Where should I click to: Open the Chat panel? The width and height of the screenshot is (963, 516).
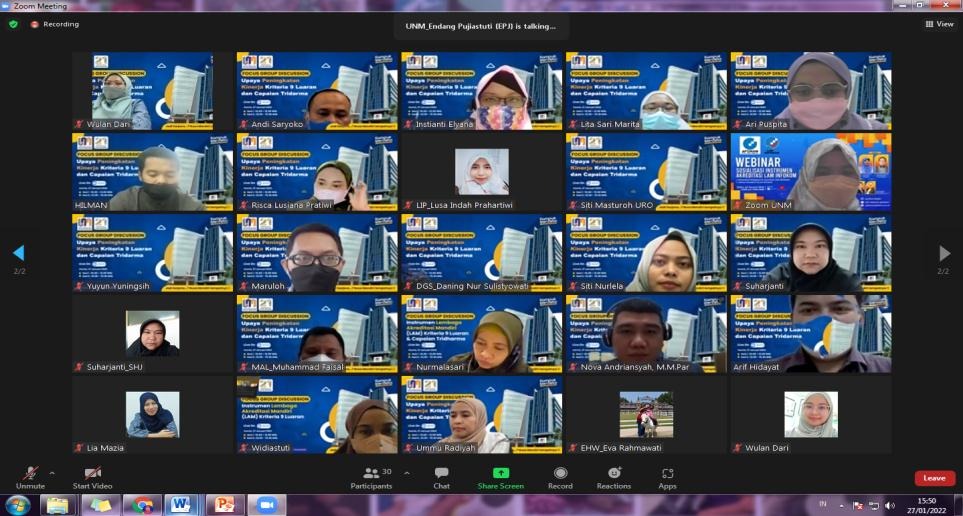(x=441, y=474)
